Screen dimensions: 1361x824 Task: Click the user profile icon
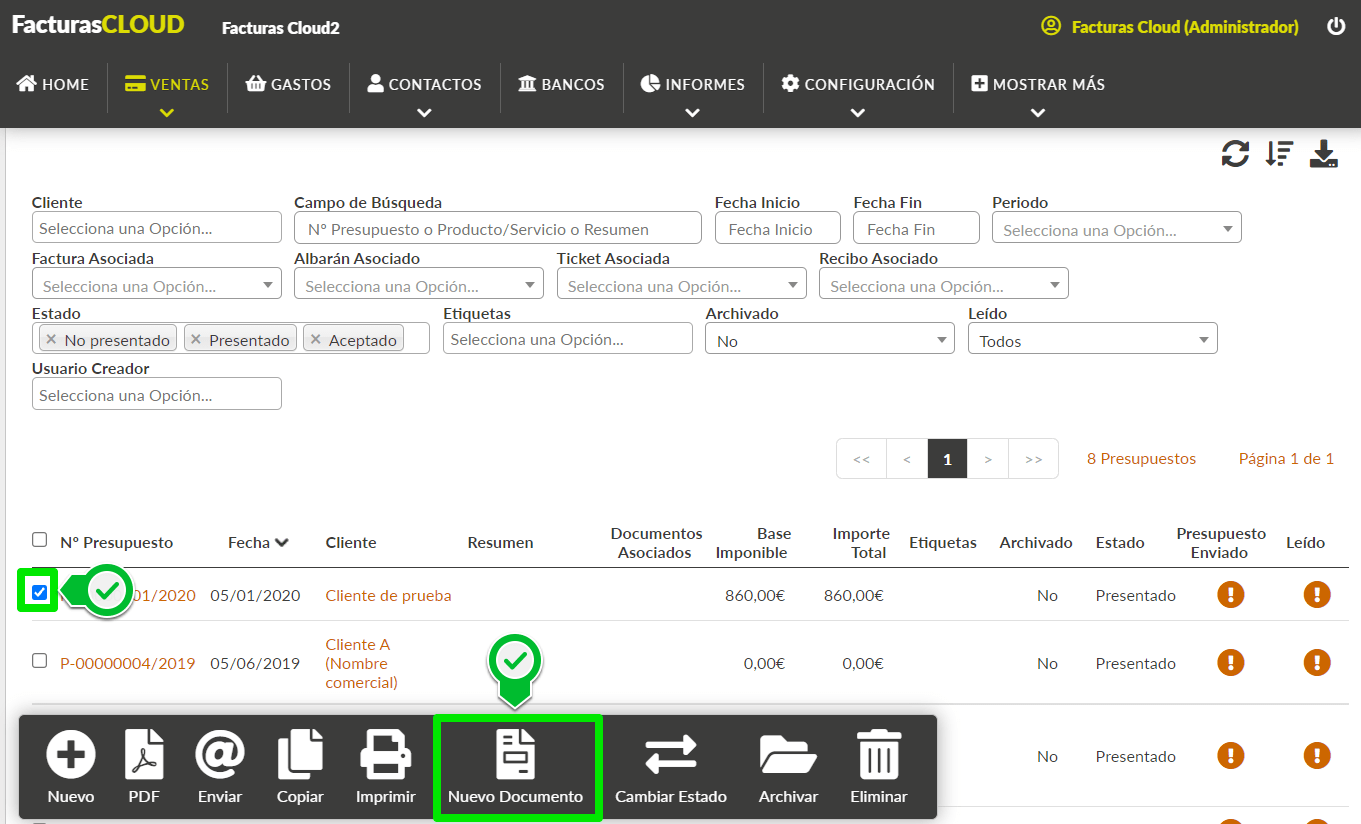click(x=1051, y=26)
